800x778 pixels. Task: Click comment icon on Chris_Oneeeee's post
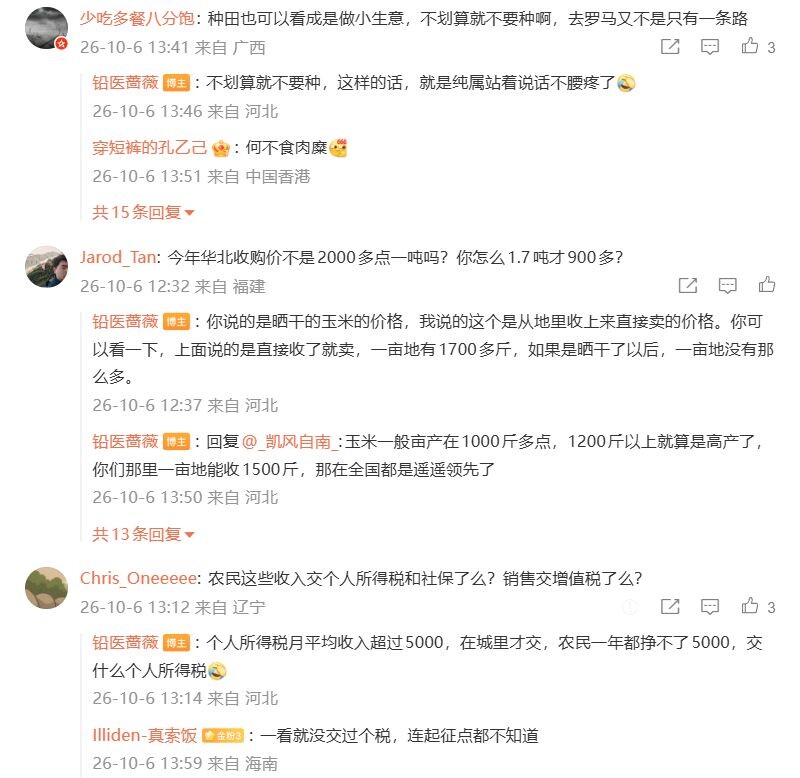[710, 607]
